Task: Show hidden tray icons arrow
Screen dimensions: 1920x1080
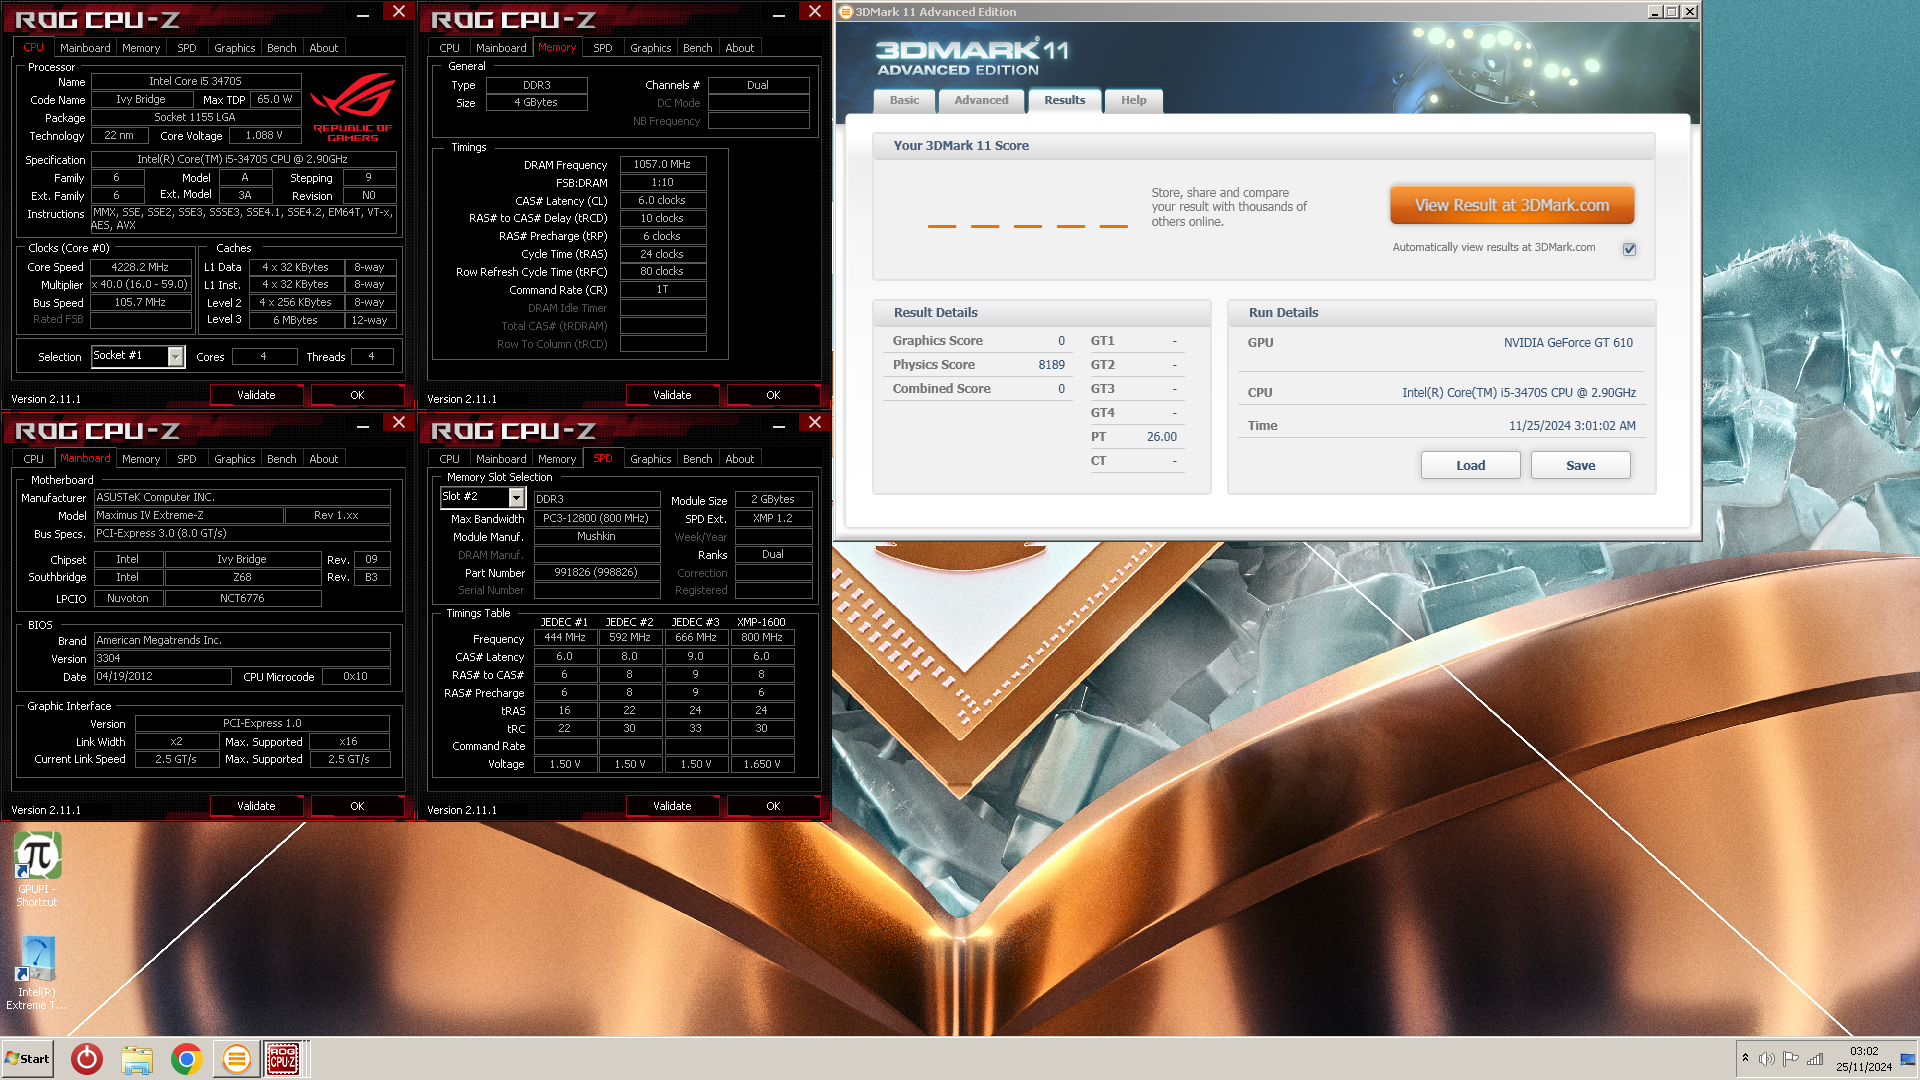Action: point(1745,1059)
